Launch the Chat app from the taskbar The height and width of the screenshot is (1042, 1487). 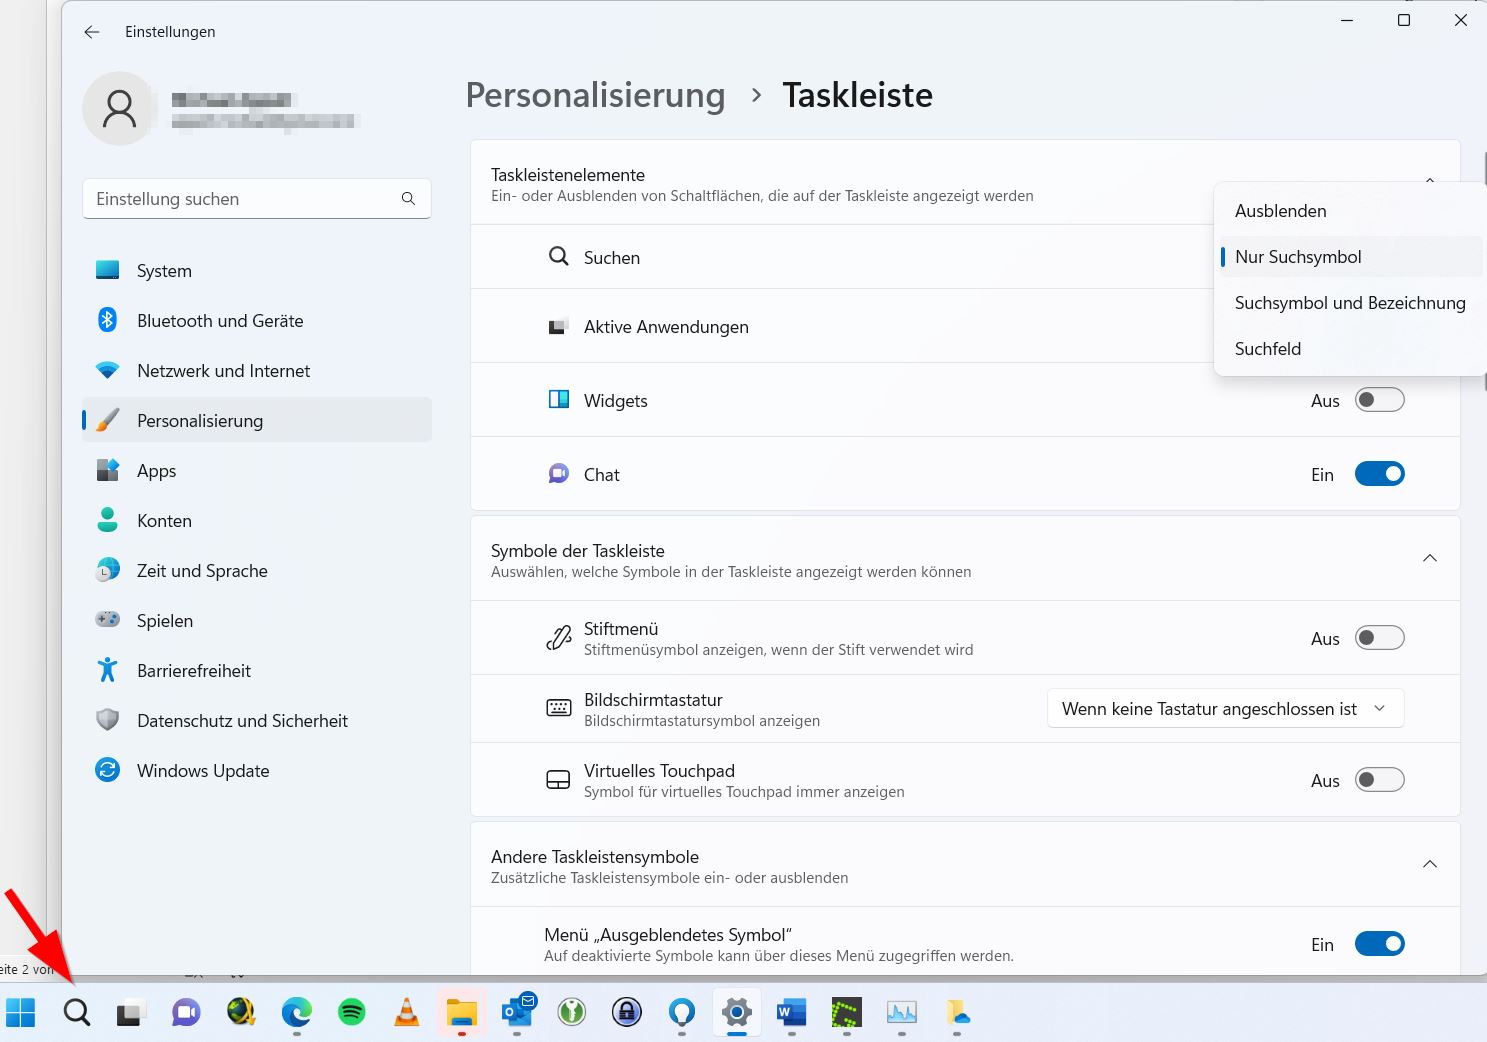(x=186, y=1013)
